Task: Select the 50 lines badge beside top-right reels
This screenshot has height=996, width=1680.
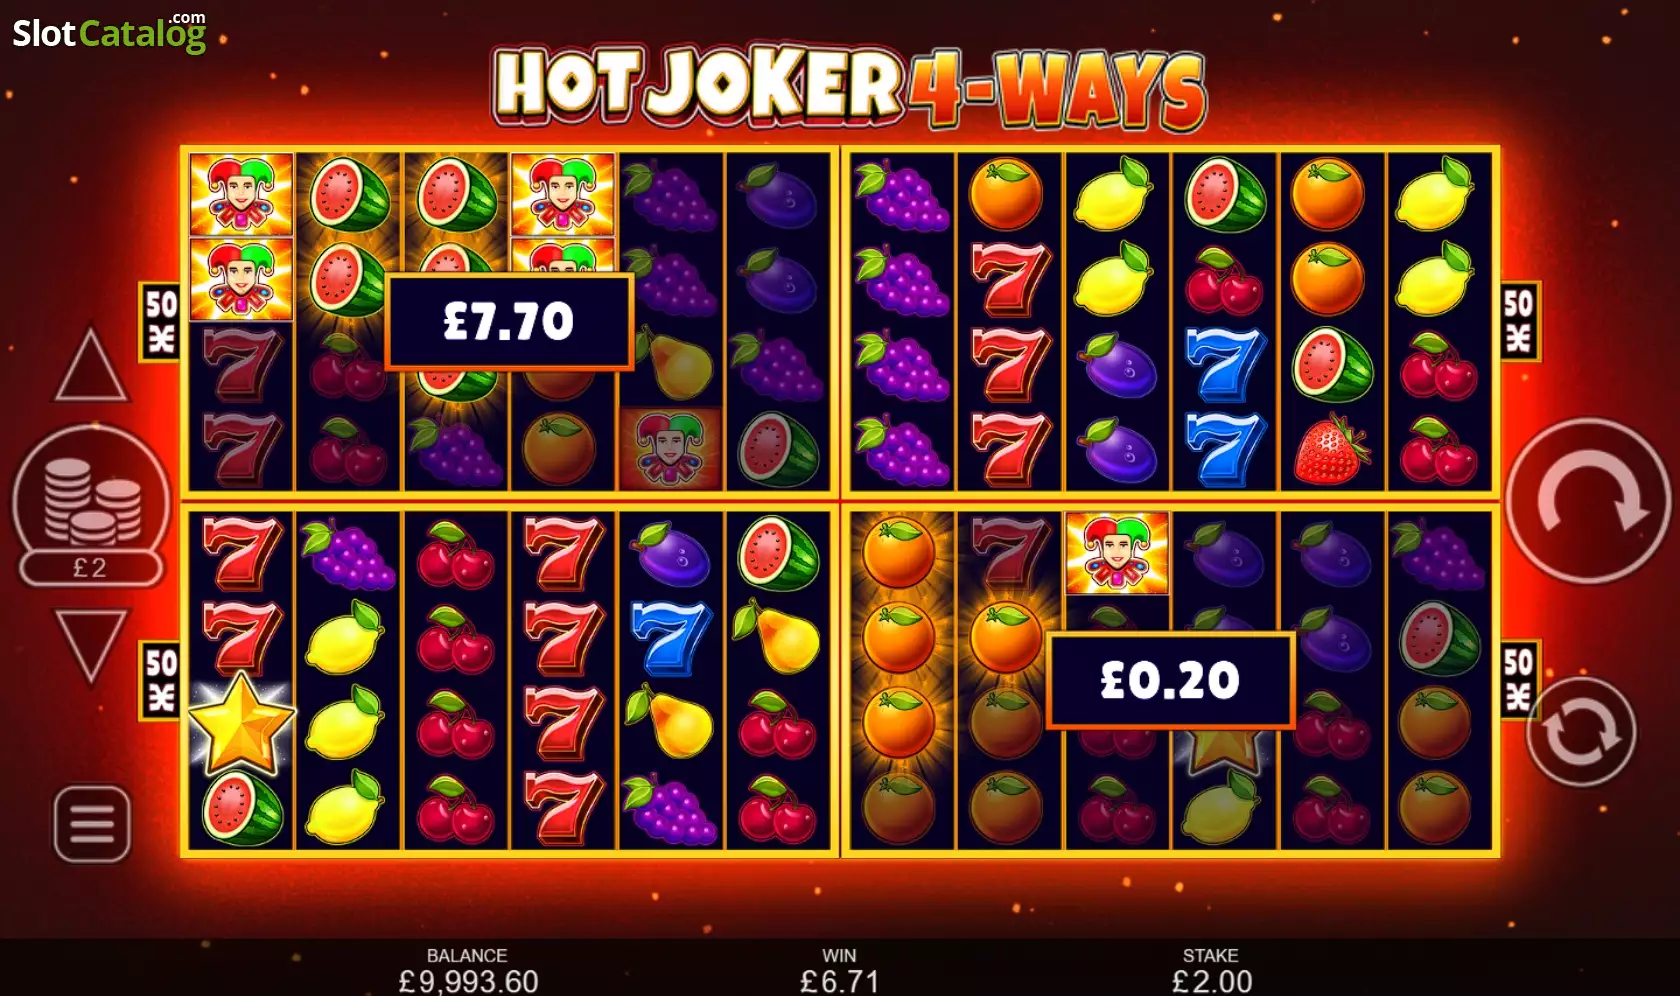Action: 1518,321
